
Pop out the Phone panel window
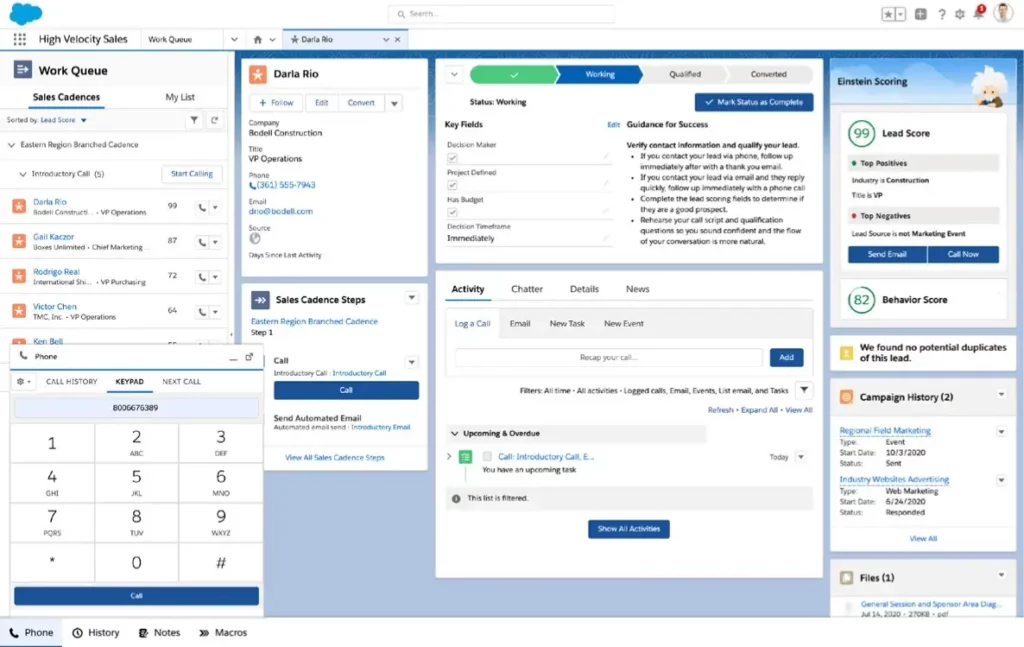click(249, 356)
